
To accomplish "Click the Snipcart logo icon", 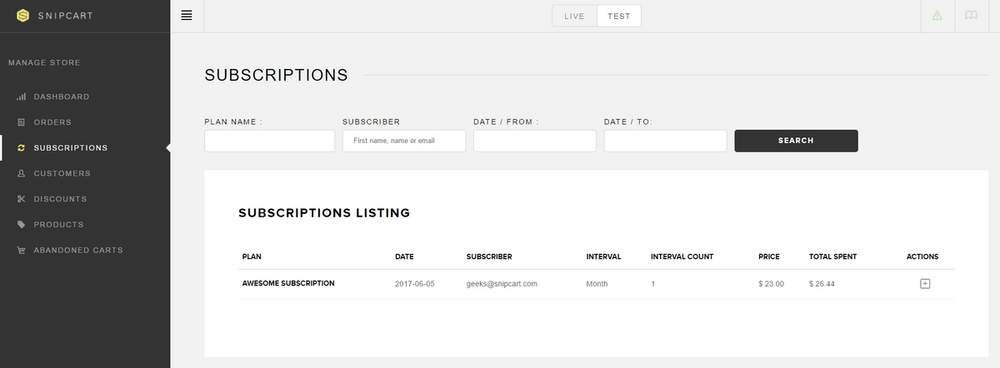I will click(23, 16).
